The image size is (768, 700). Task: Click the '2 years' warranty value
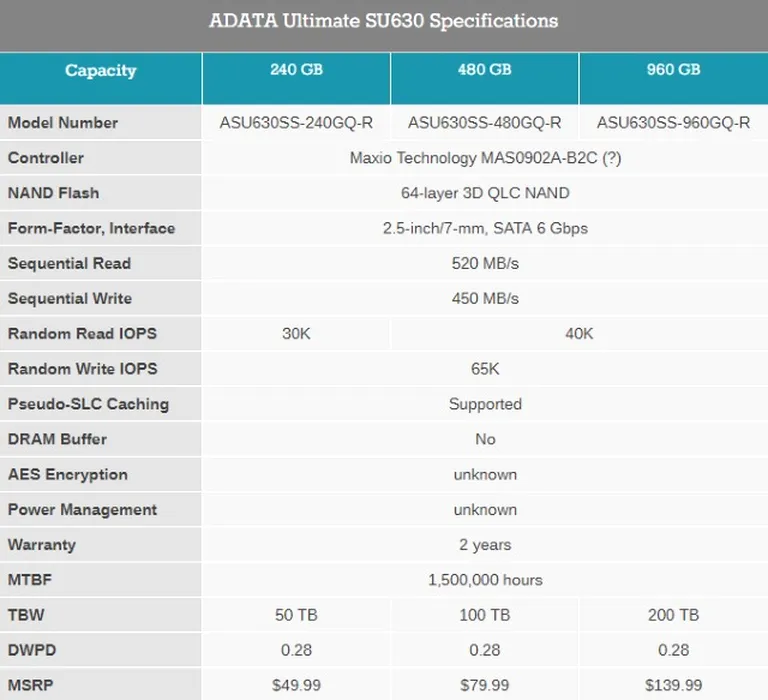[x=485, y=545]
